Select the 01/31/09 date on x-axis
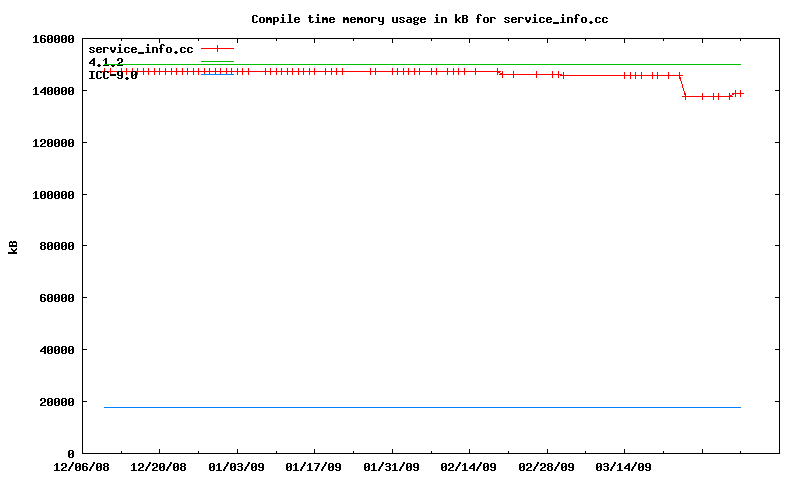Screen dimensions: 800x480 391,467
